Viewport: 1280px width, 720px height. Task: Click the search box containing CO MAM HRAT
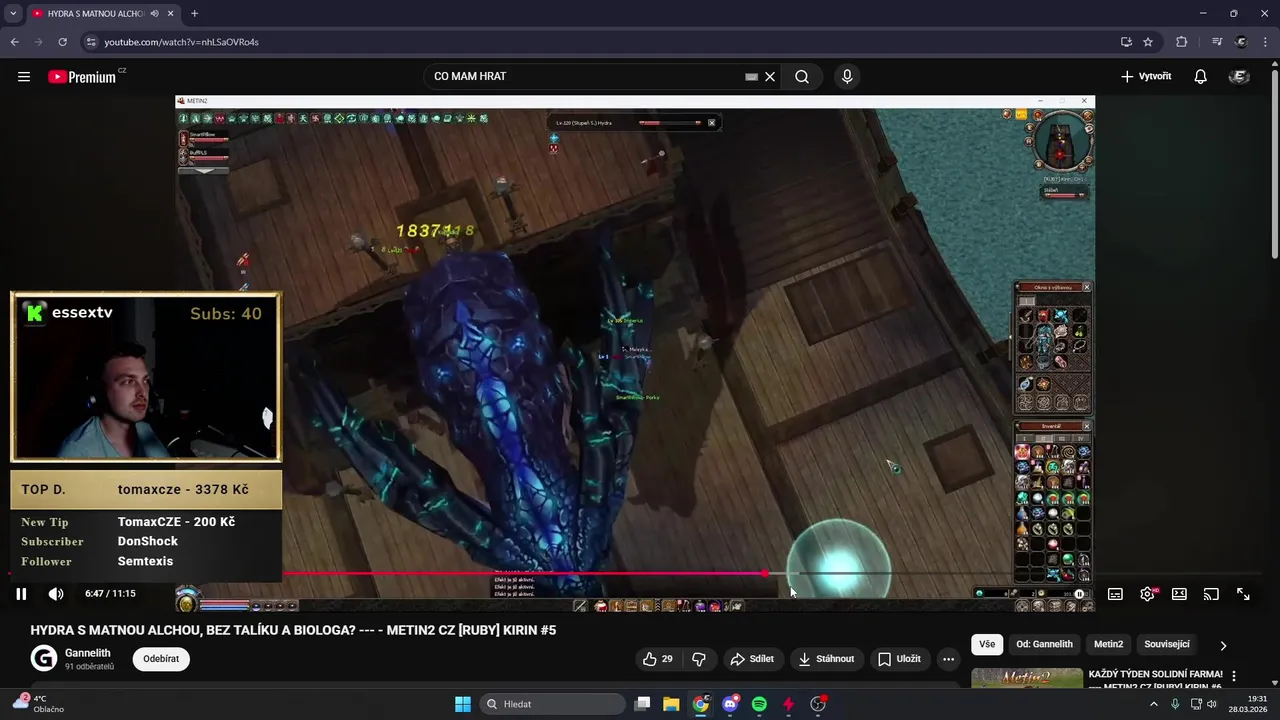(585, 77)
